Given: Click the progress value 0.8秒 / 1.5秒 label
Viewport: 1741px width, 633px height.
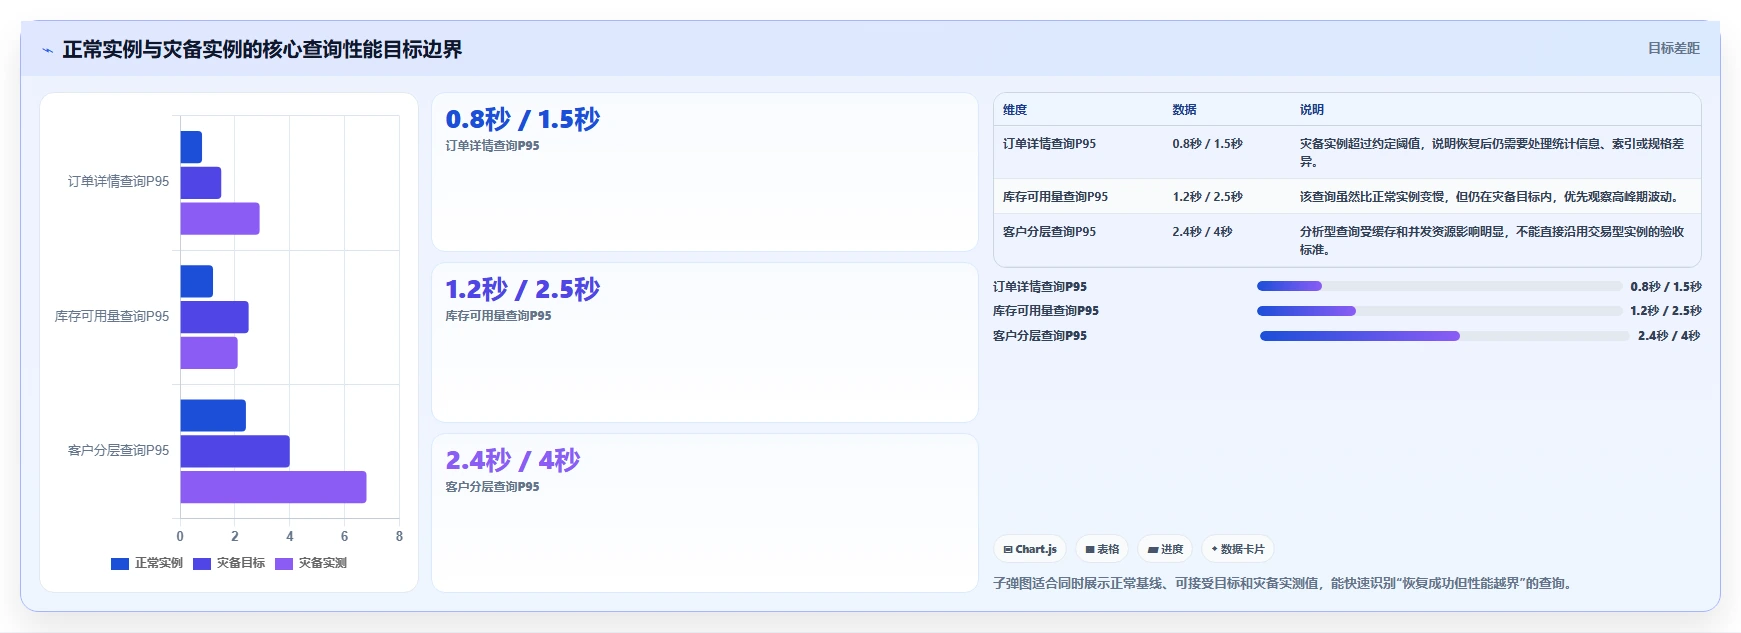Looking at the screenshot, I should pyautogui.click(x=1665, y=287).
